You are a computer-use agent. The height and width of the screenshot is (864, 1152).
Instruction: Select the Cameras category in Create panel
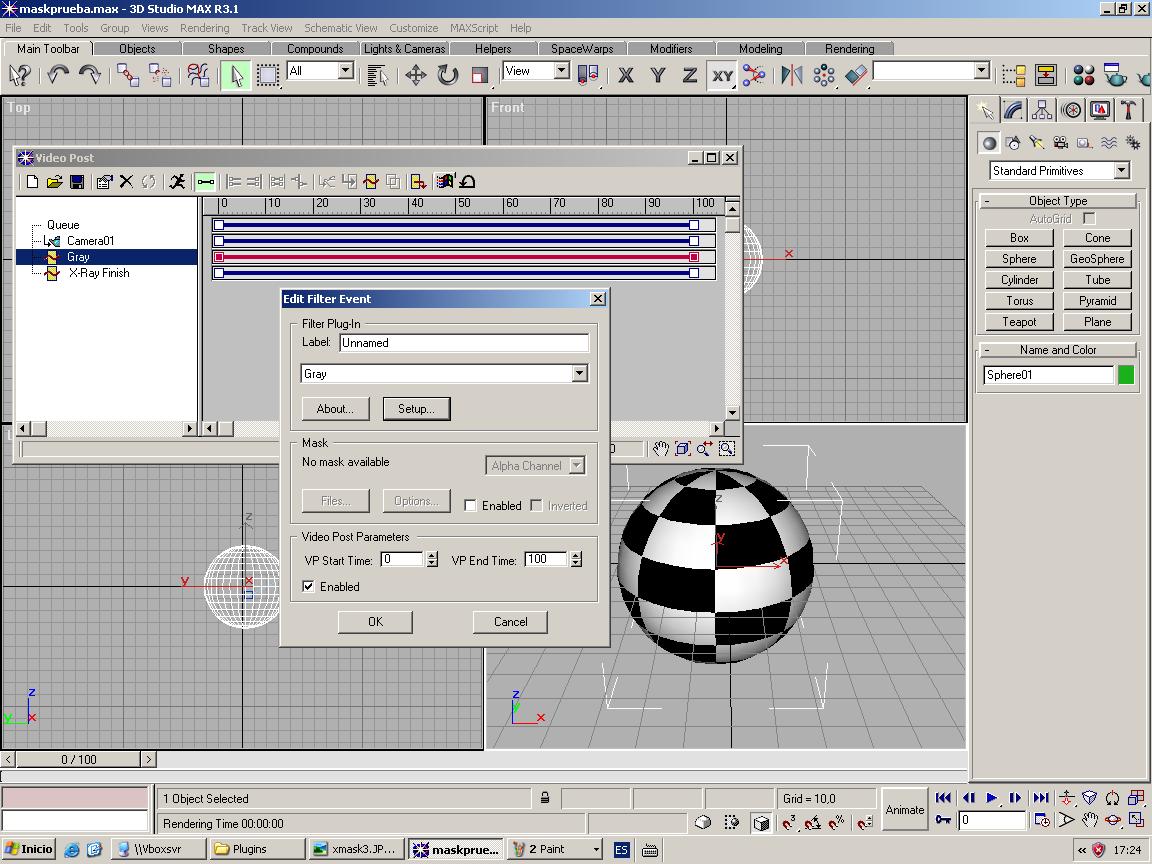[x=1060, y=143]
